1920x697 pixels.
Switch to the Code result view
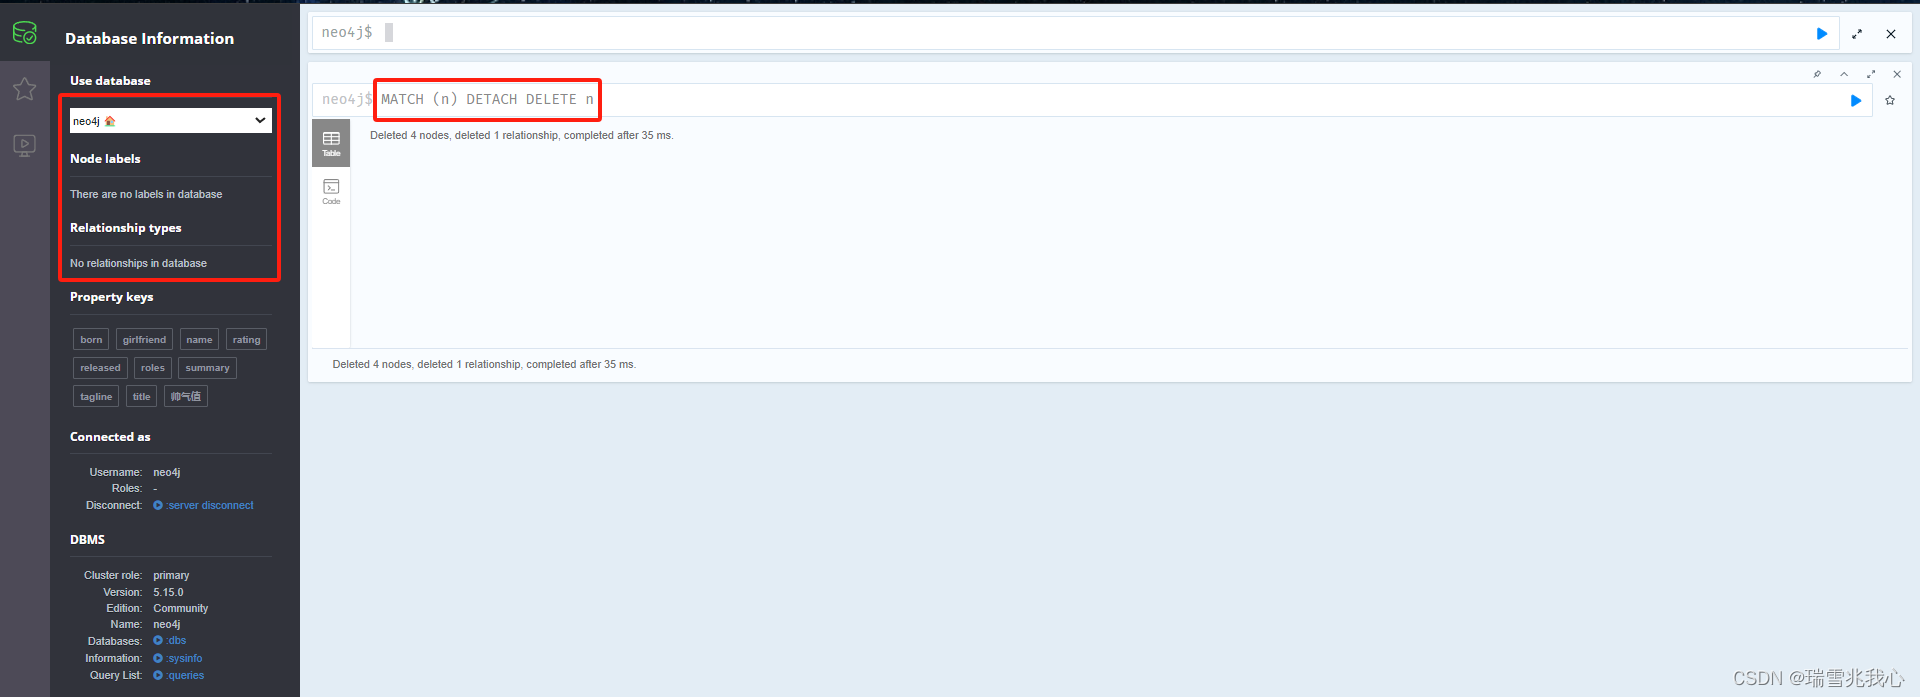coord(331,191)
